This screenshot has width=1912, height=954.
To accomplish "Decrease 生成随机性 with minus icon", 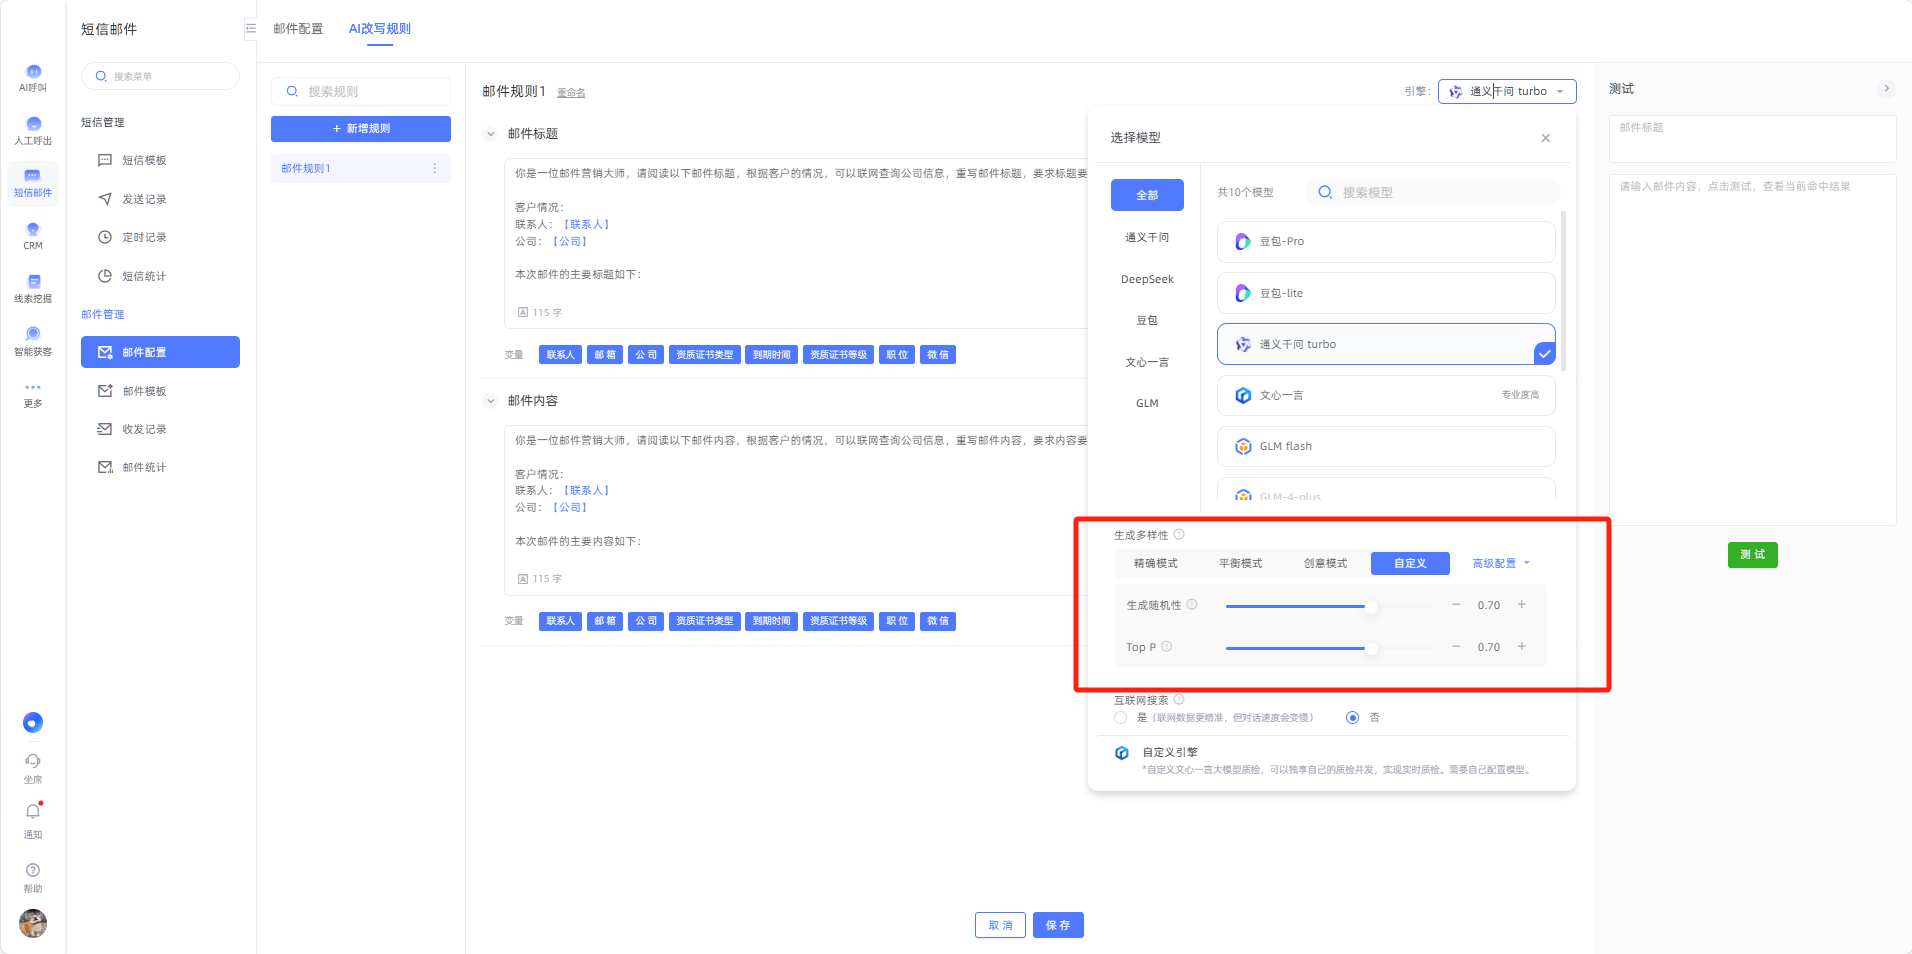I will click(1456, 605).
